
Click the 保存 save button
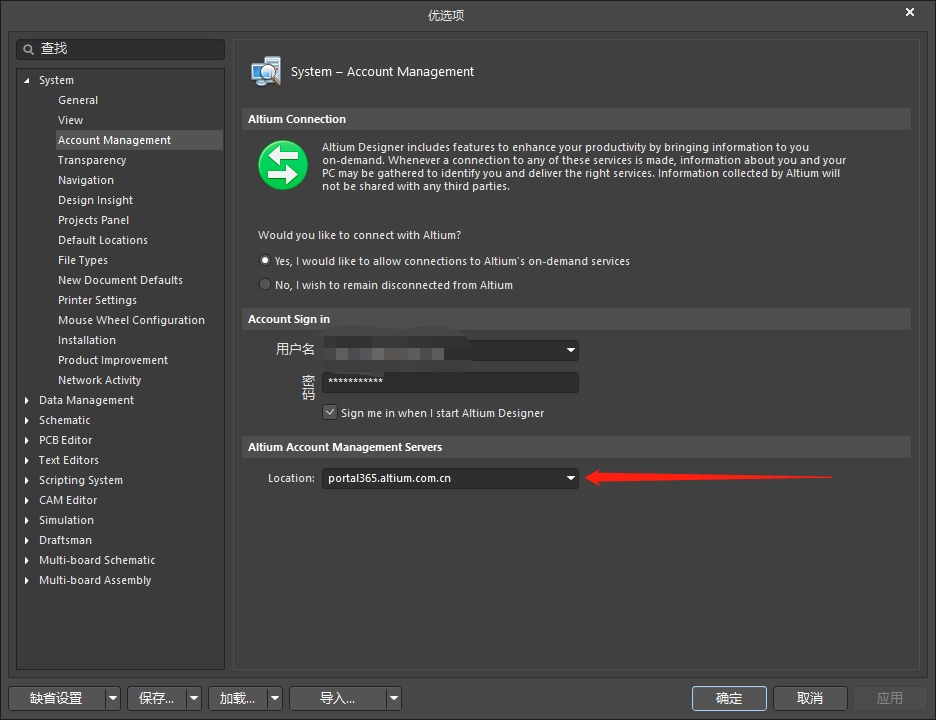[x=156, y=698]
